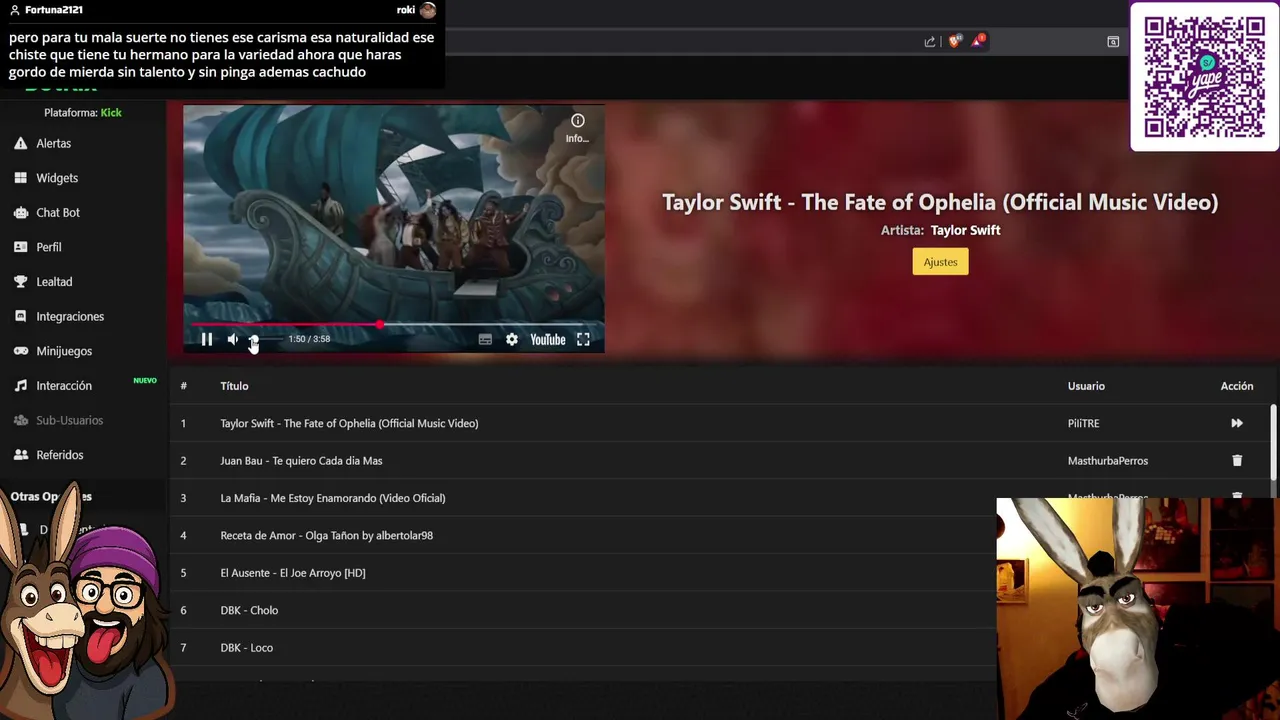Click the Chat Bot robot icon

coord(21,212)
